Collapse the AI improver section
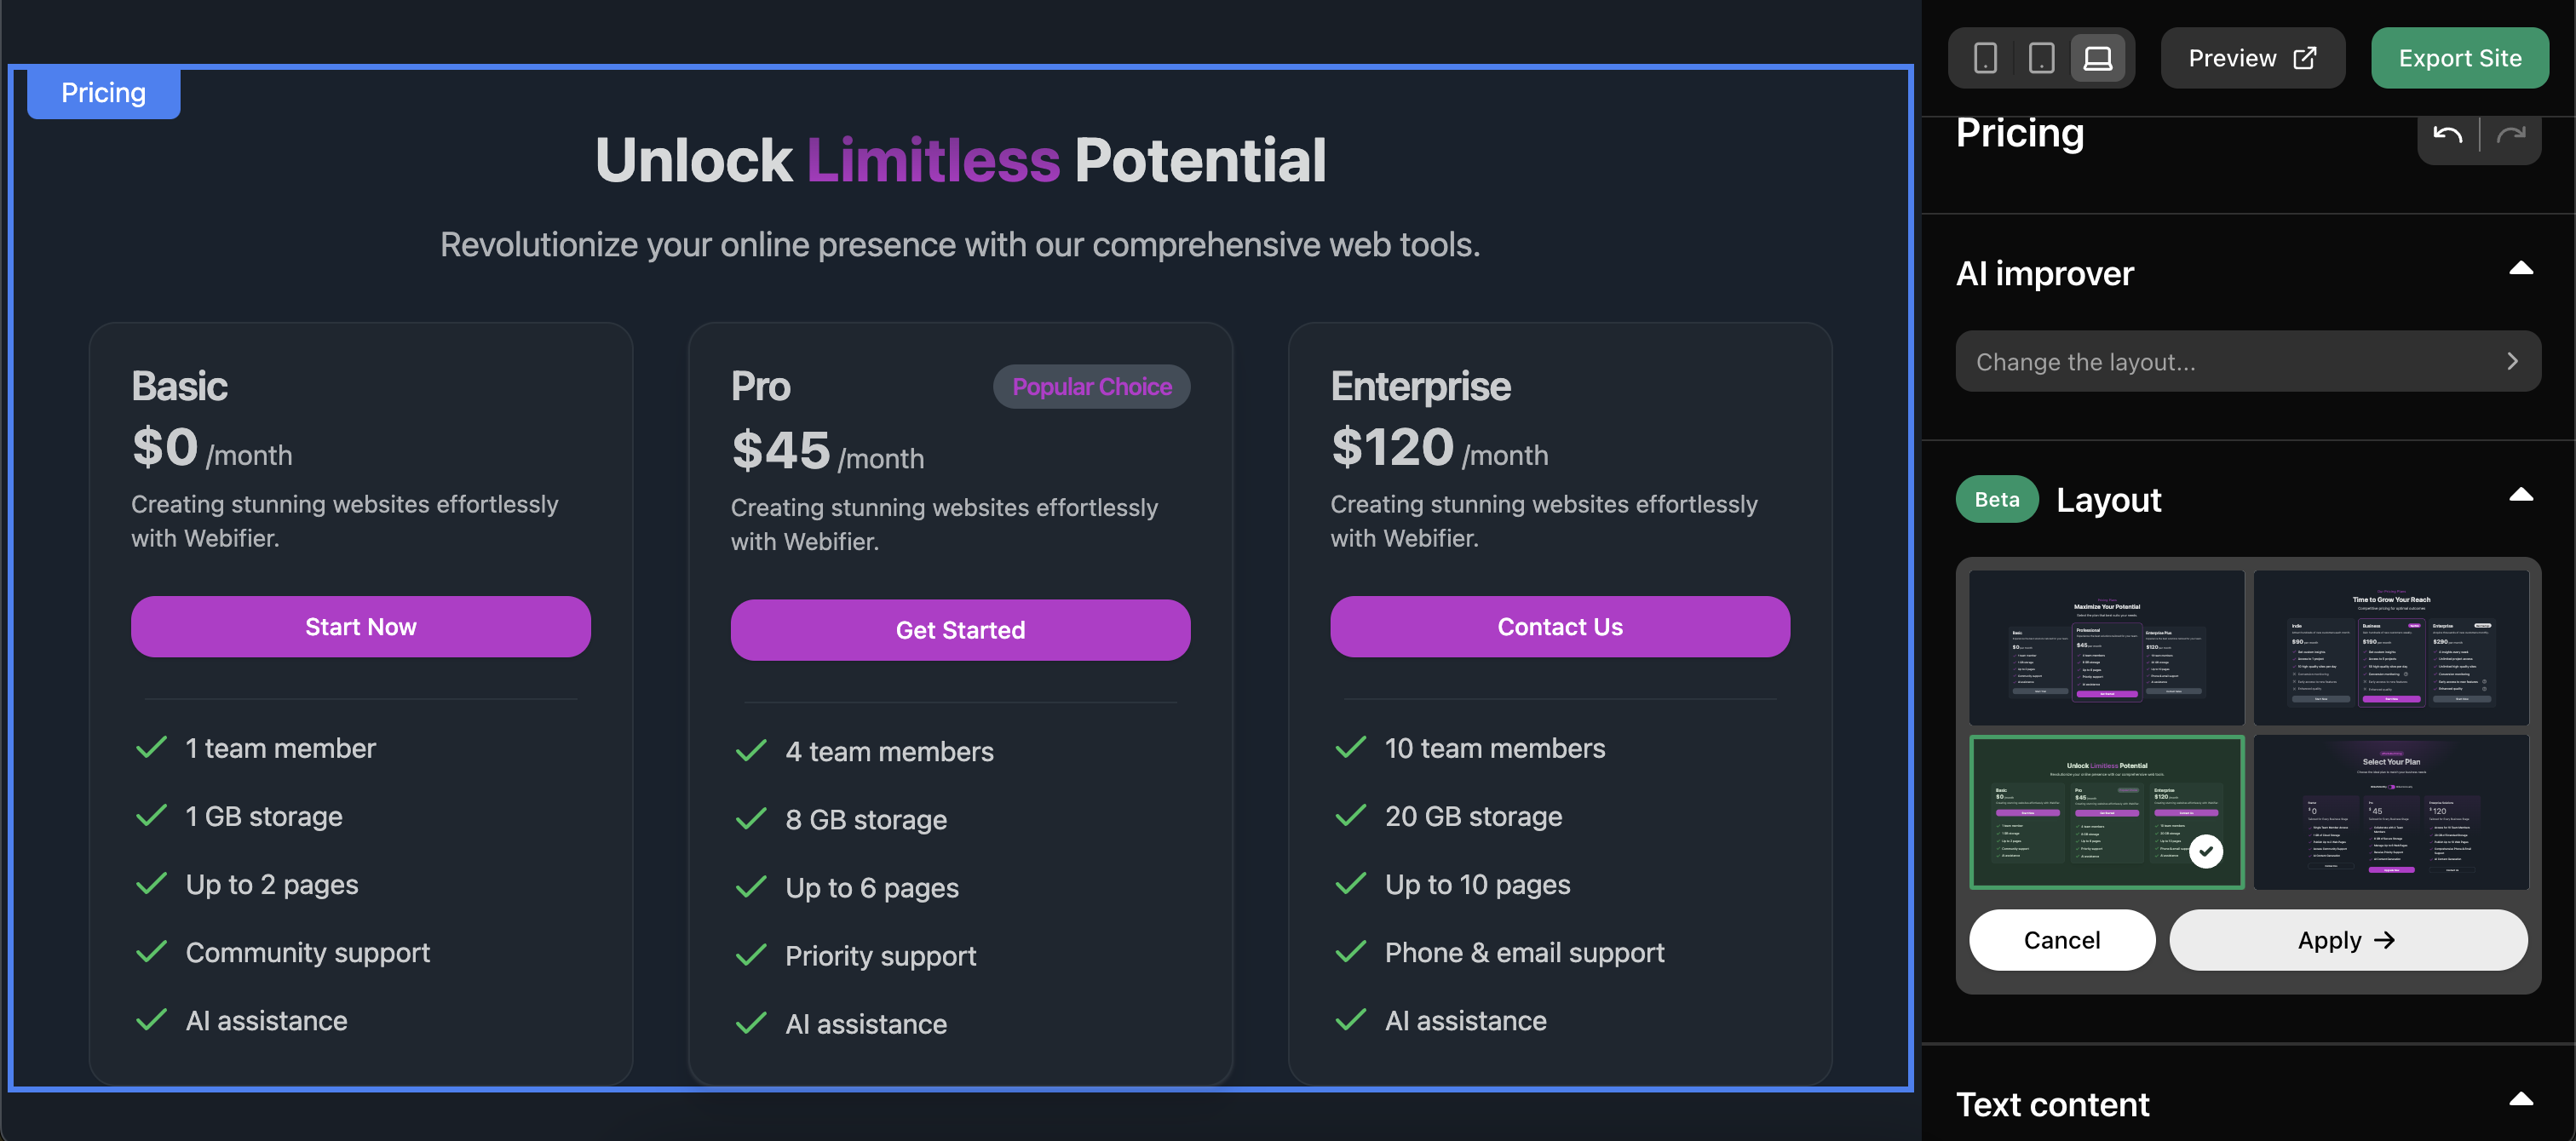 tap(2521, 268)
